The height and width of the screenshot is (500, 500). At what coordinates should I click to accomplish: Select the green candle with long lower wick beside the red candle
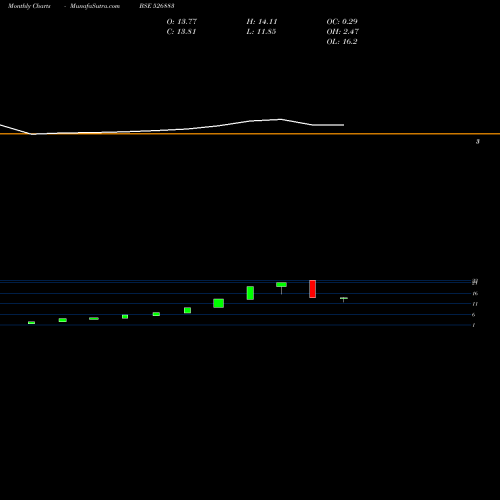click(281, 285)
